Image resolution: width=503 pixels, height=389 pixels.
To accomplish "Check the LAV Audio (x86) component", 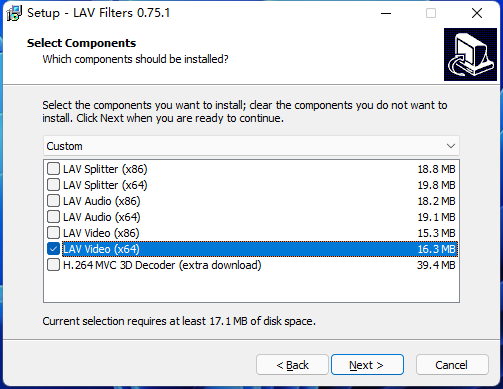I will (x=53, y=201).
